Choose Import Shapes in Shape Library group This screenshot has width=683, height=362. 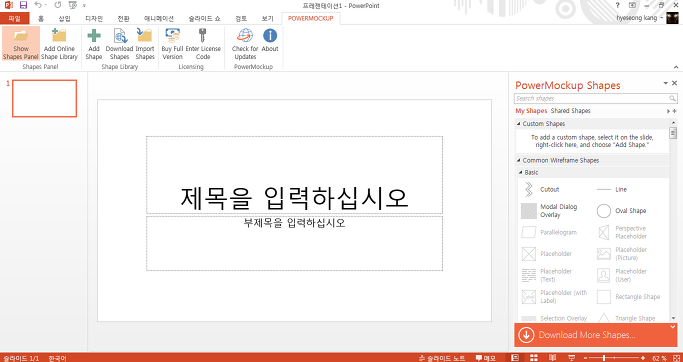145,44
